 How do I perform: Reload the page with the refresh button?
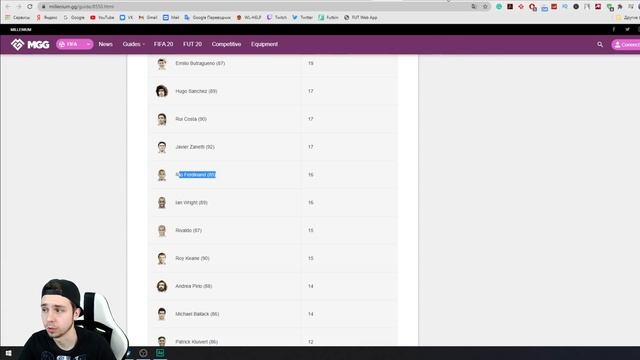[x=30, y=7]
